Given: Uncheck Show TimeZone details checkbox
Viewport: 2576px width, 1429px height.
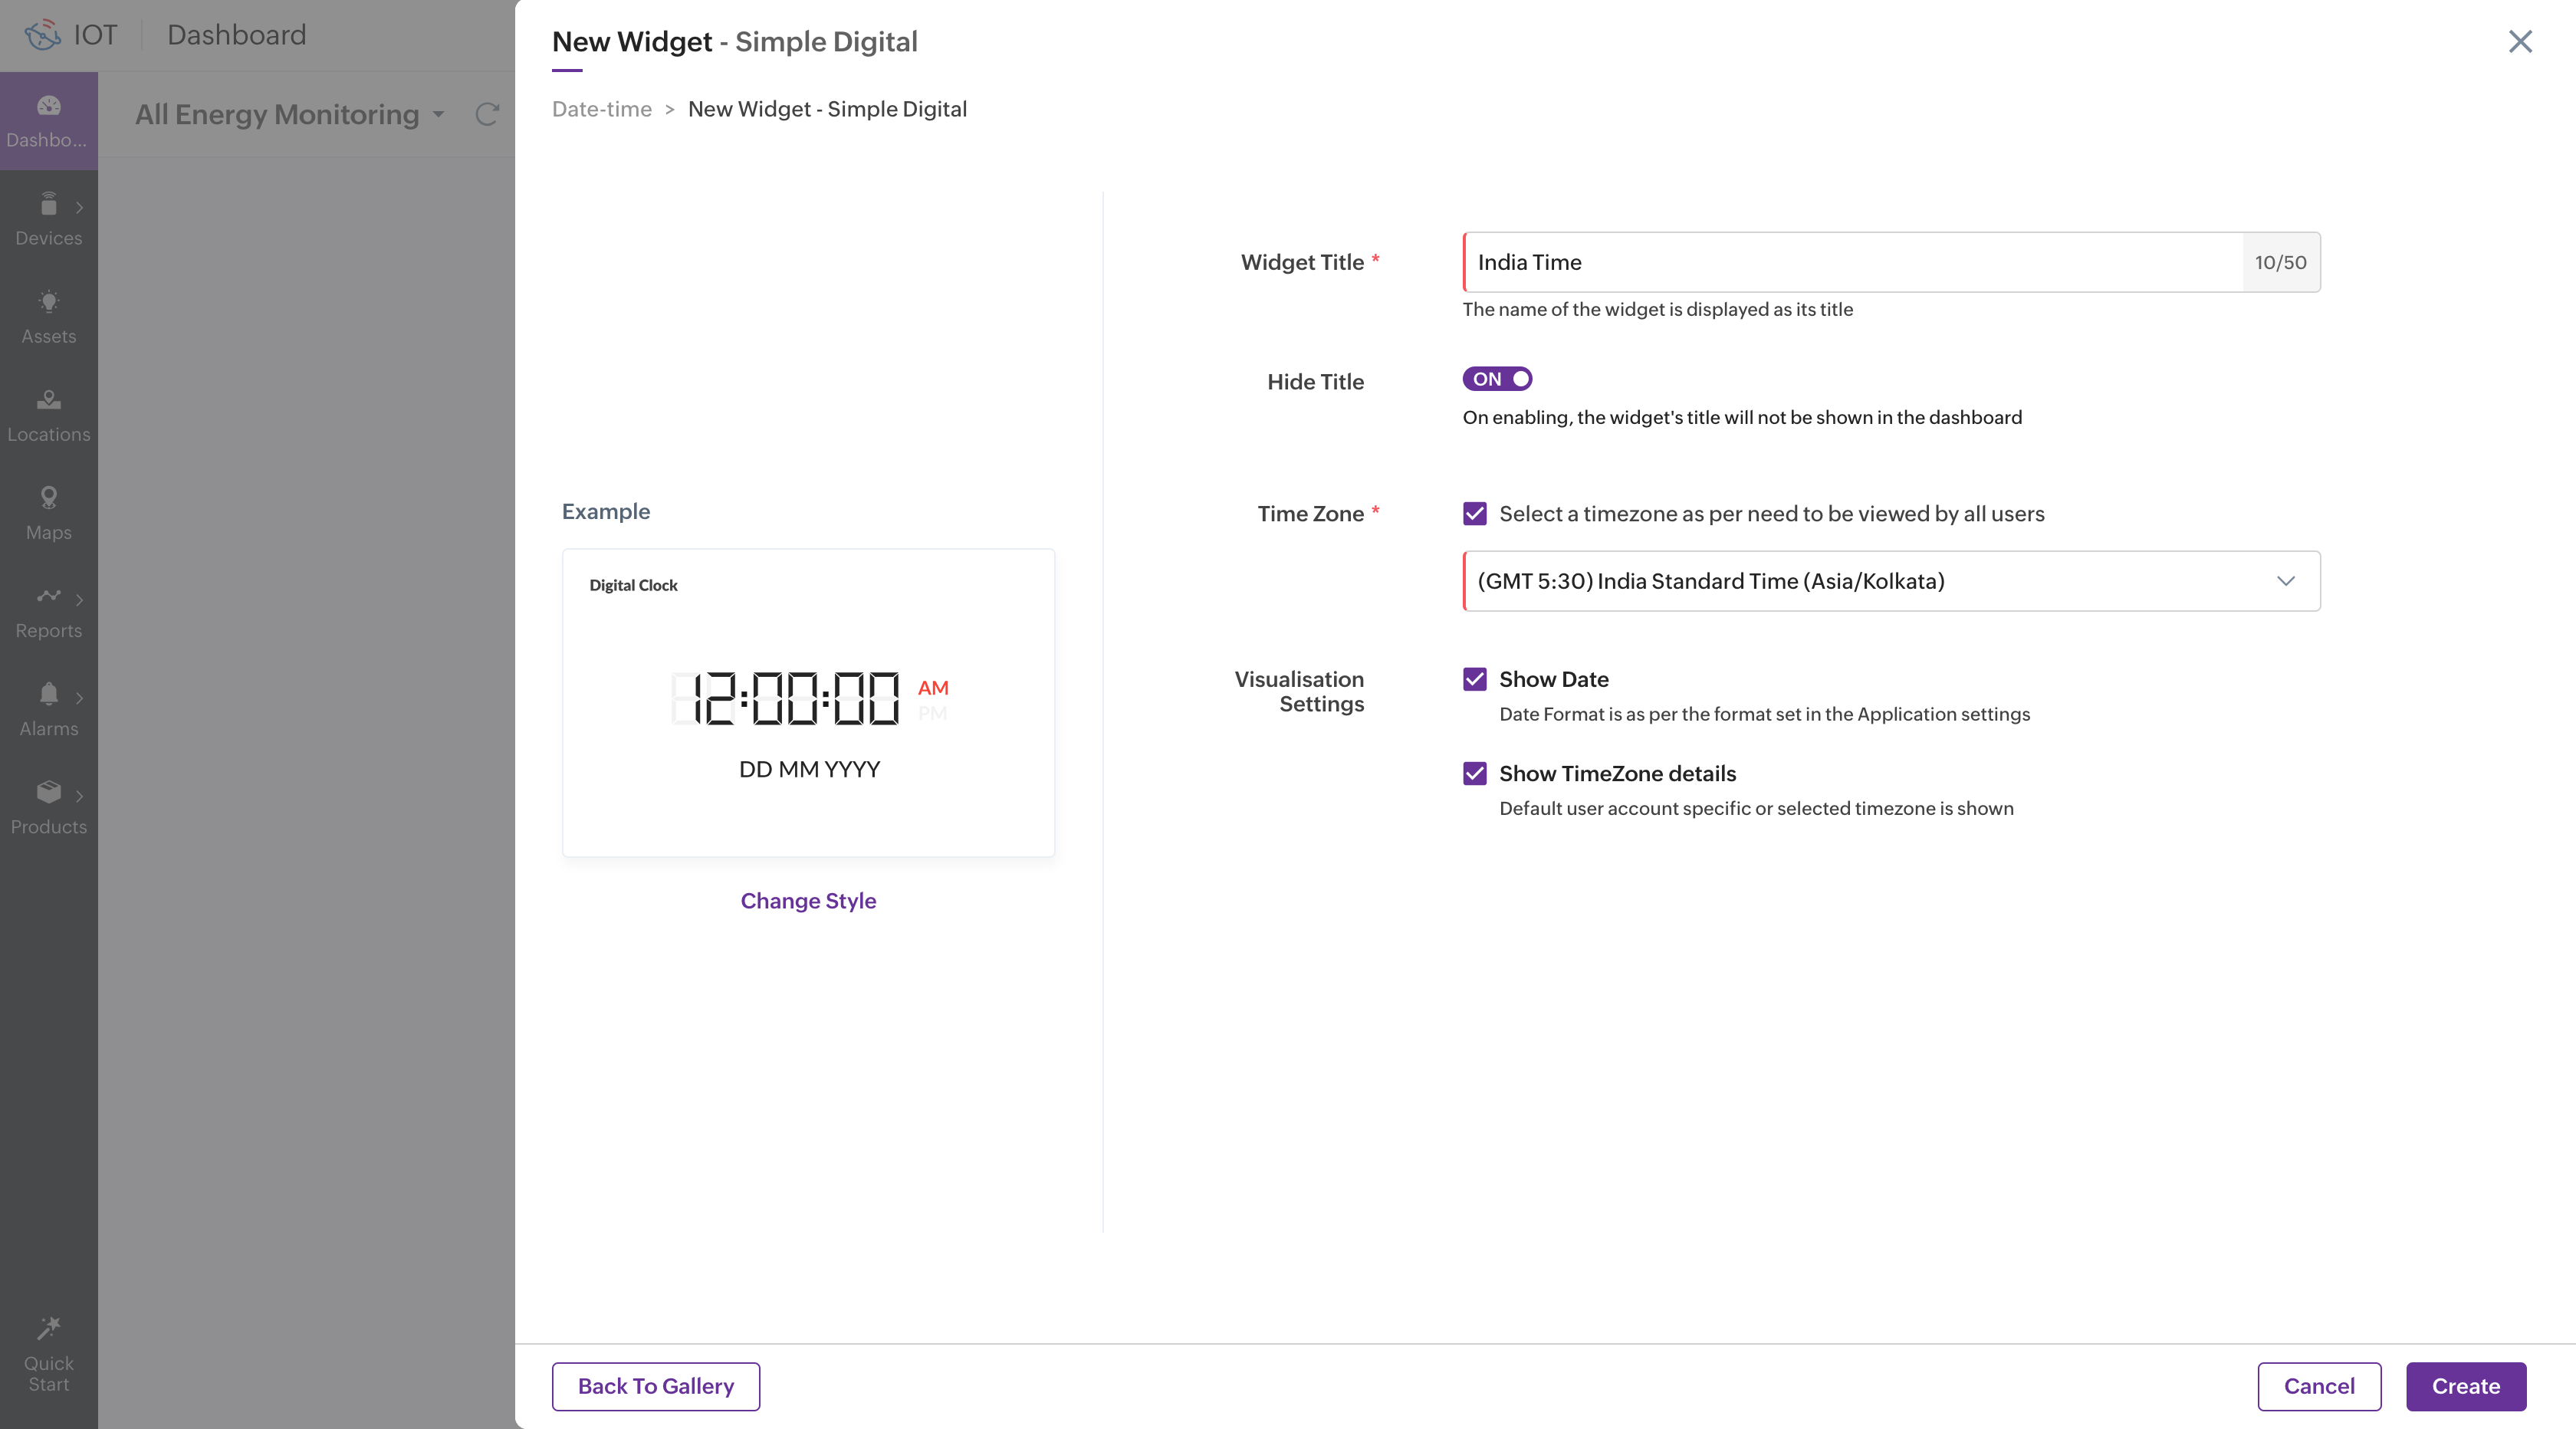Looking at the screenshot, I should click(x=1474, y=773).
